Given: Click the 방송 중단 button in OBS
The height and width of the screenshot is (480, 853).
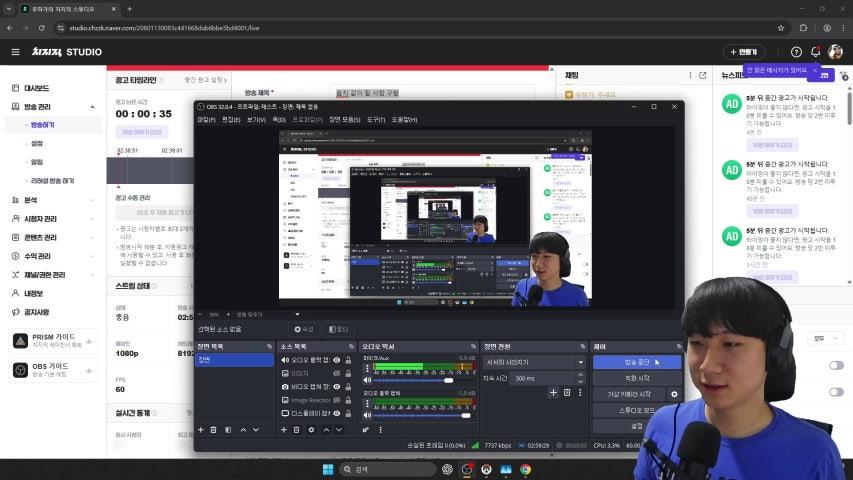Looking at the screenshot, I should pyautogui.click(x=637, y=362).
